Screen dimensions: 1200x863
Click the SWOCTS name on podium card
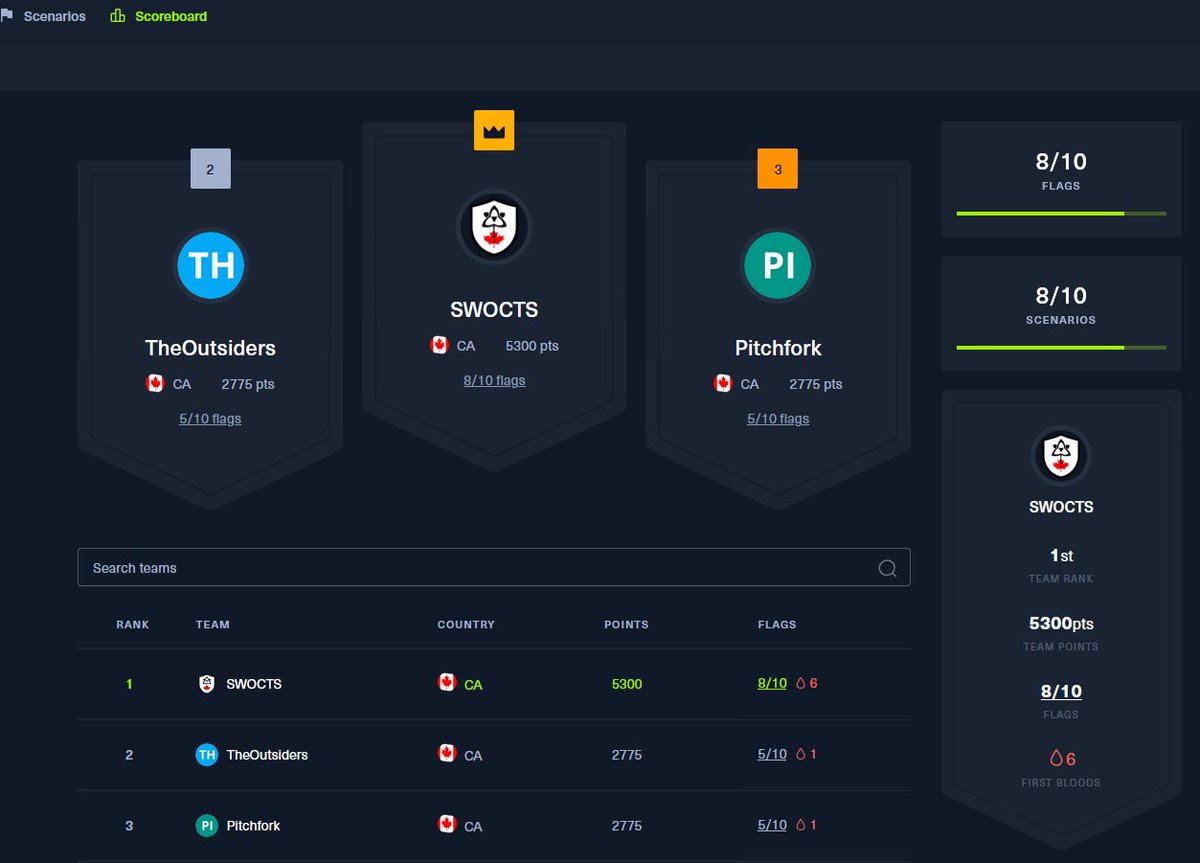coord(494,310)
